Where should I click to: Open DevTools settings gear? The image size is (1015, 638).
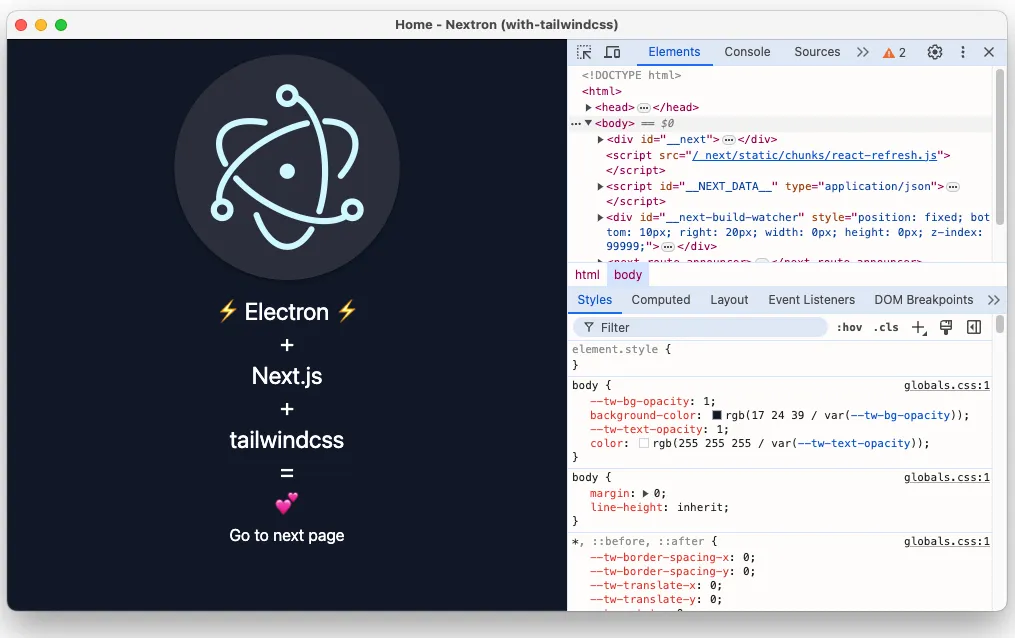point(934,51)
